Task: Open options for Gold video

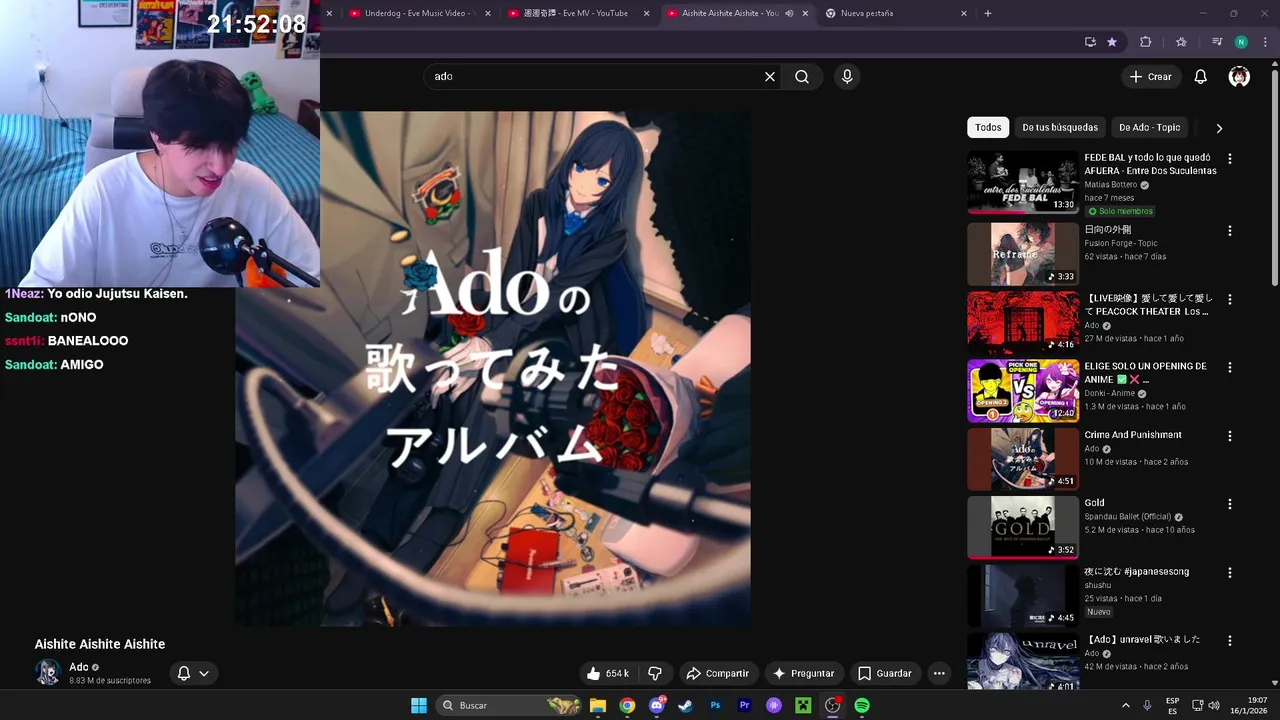Action: [1230, 504]
